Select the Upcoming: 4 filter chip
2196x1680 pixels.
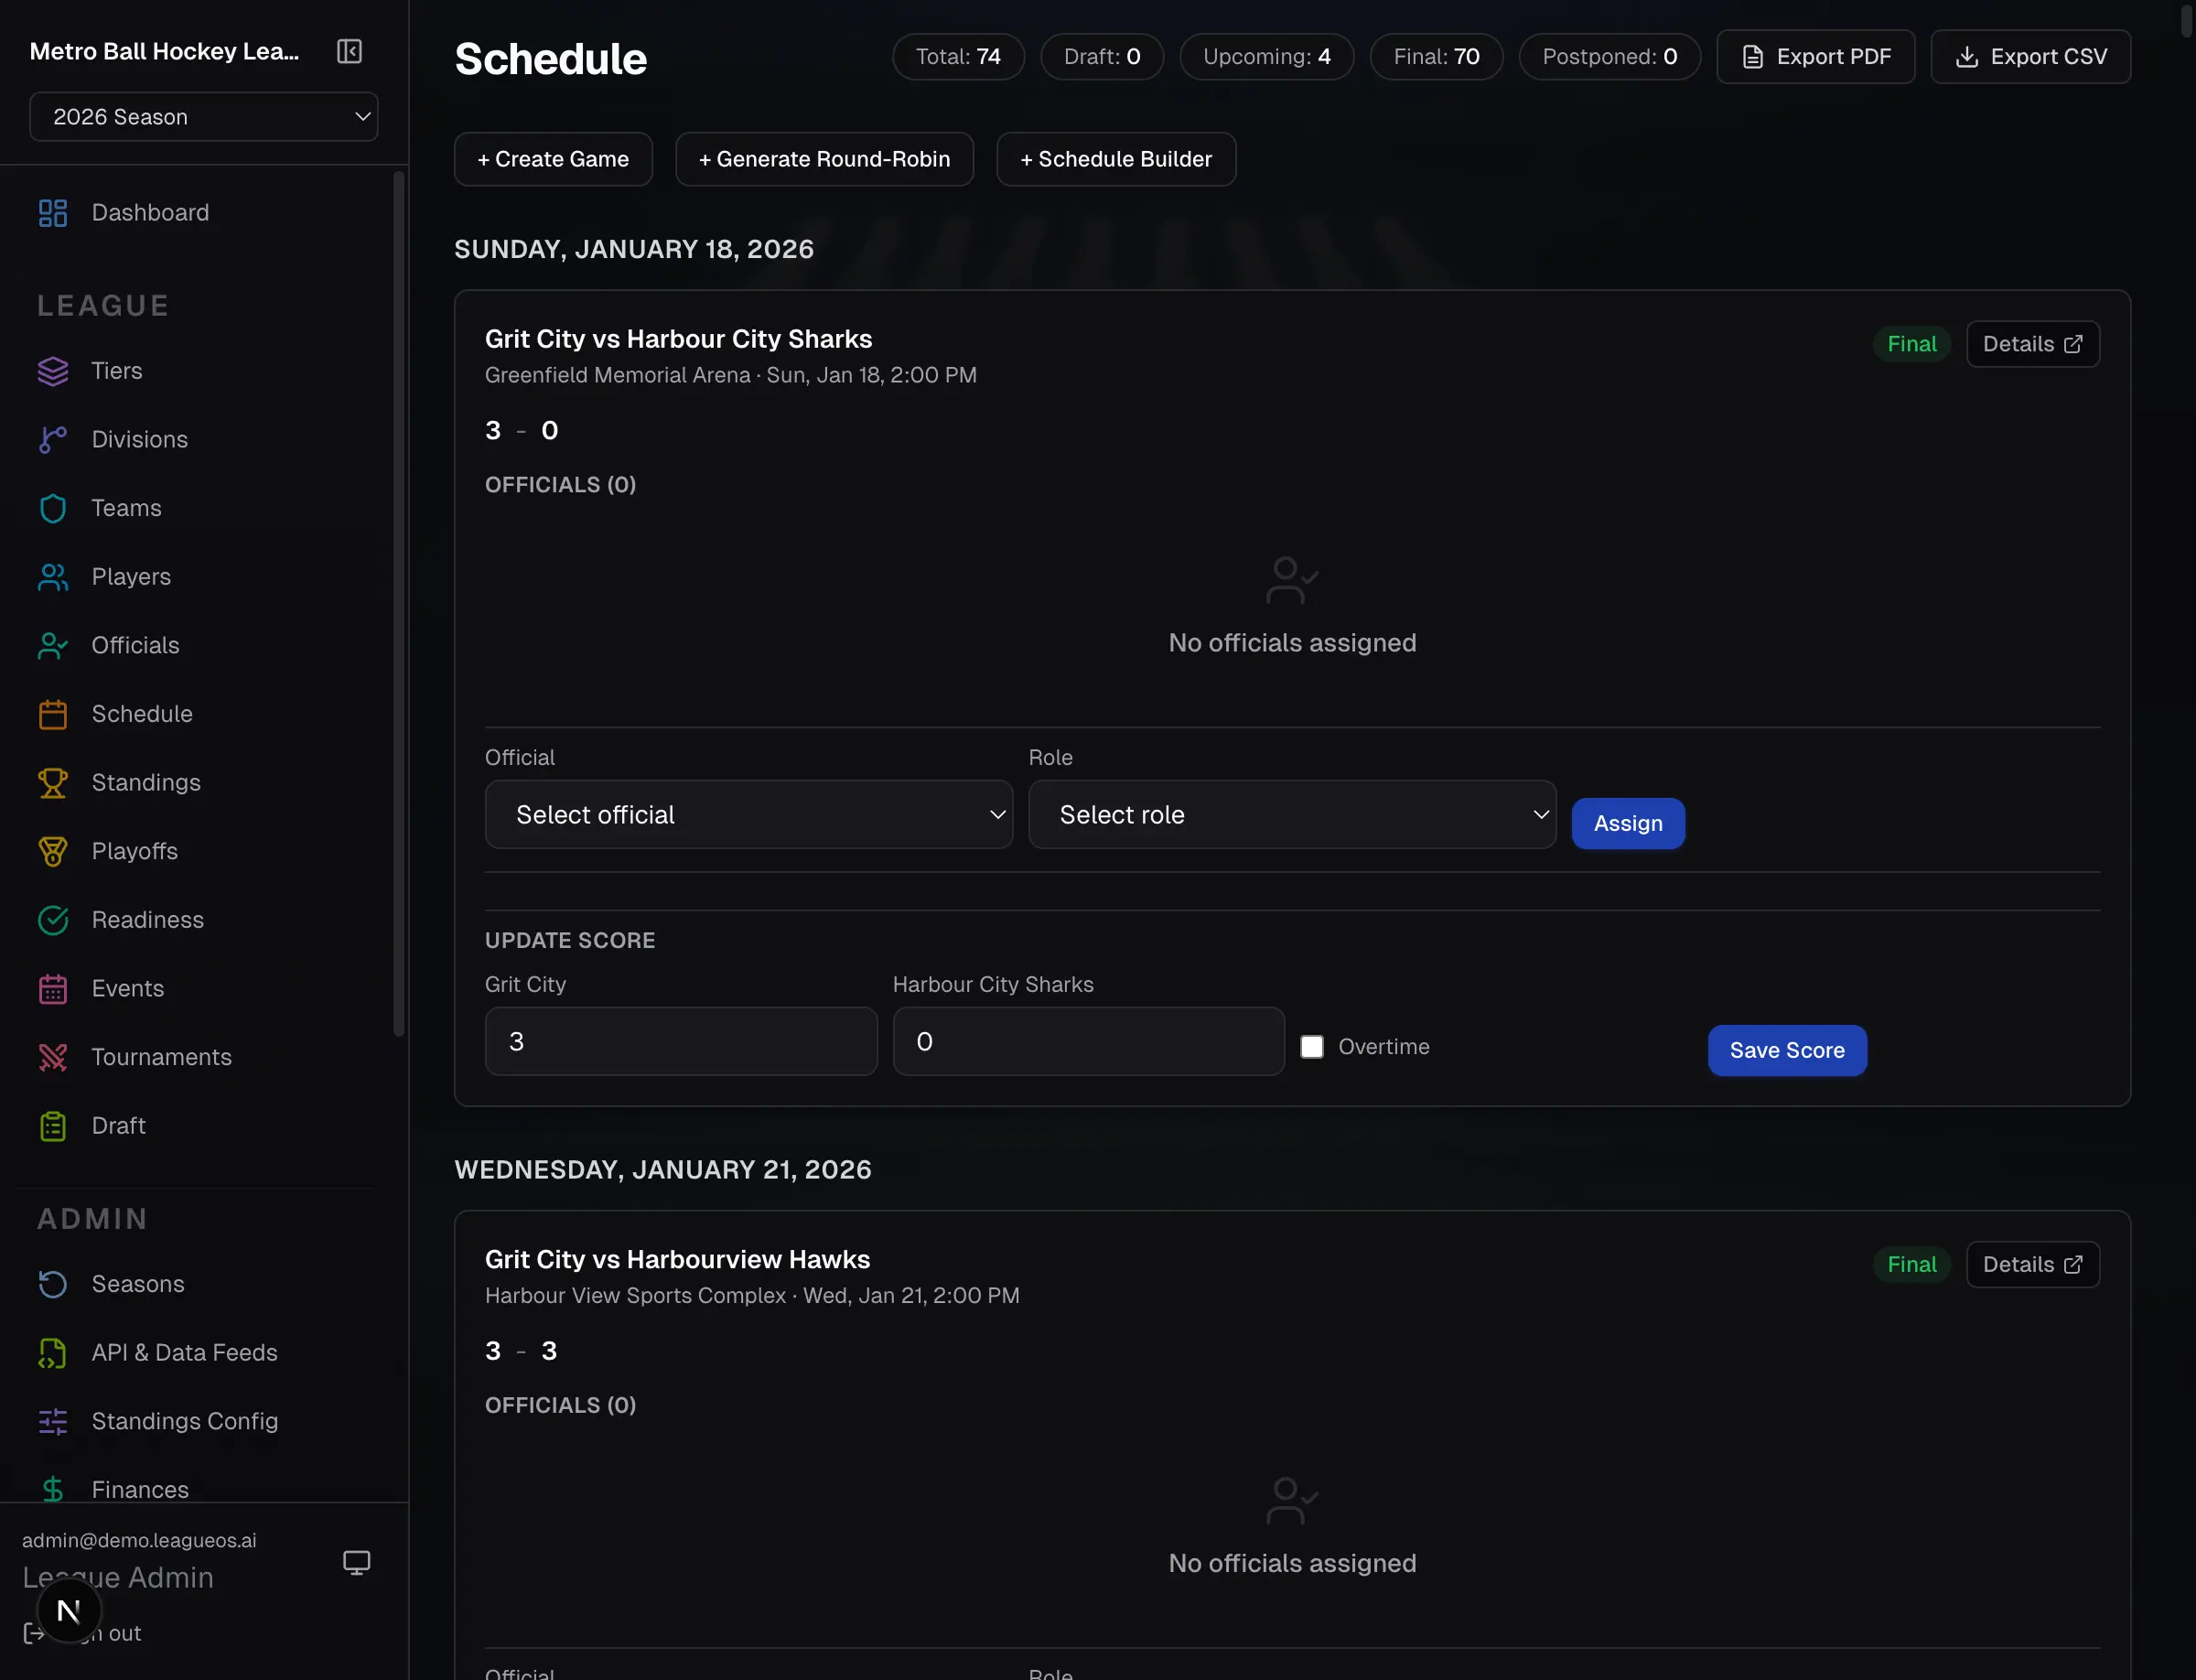tap(1266, 56)
